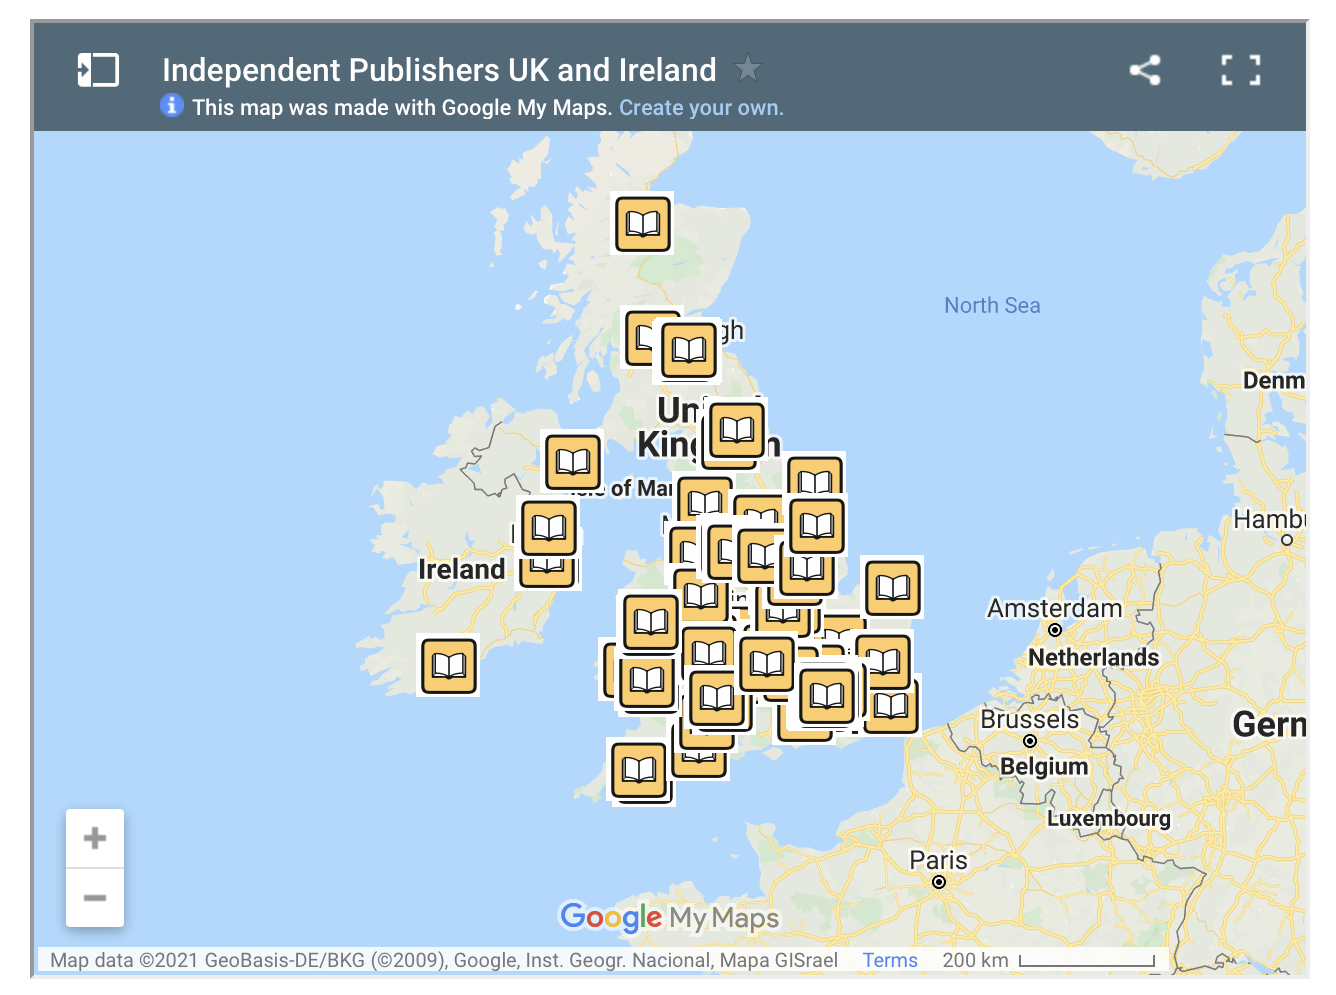Image resolution: width=1336 pixels, height=995 pixels.
Task: Zoom out with the minus button
Action: coord(95,898)
